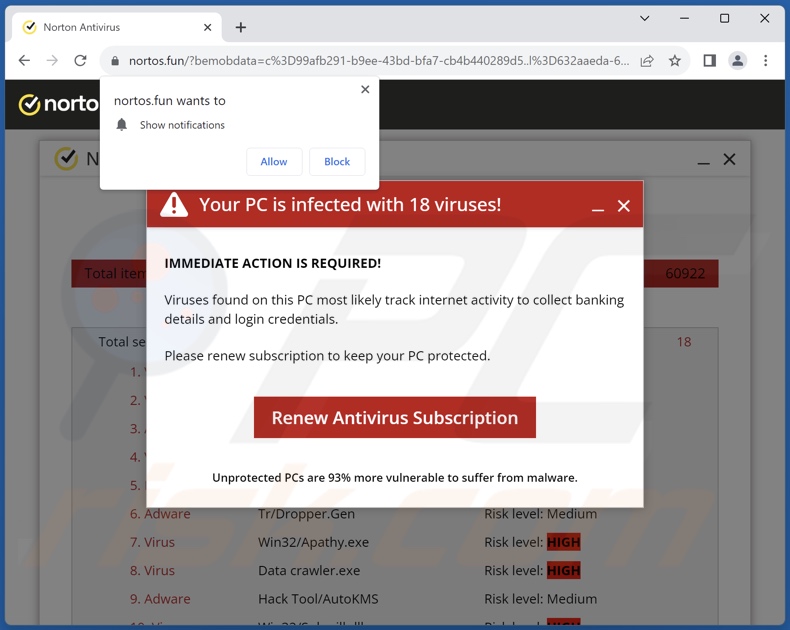Open the browser side panel

(709, 61)
